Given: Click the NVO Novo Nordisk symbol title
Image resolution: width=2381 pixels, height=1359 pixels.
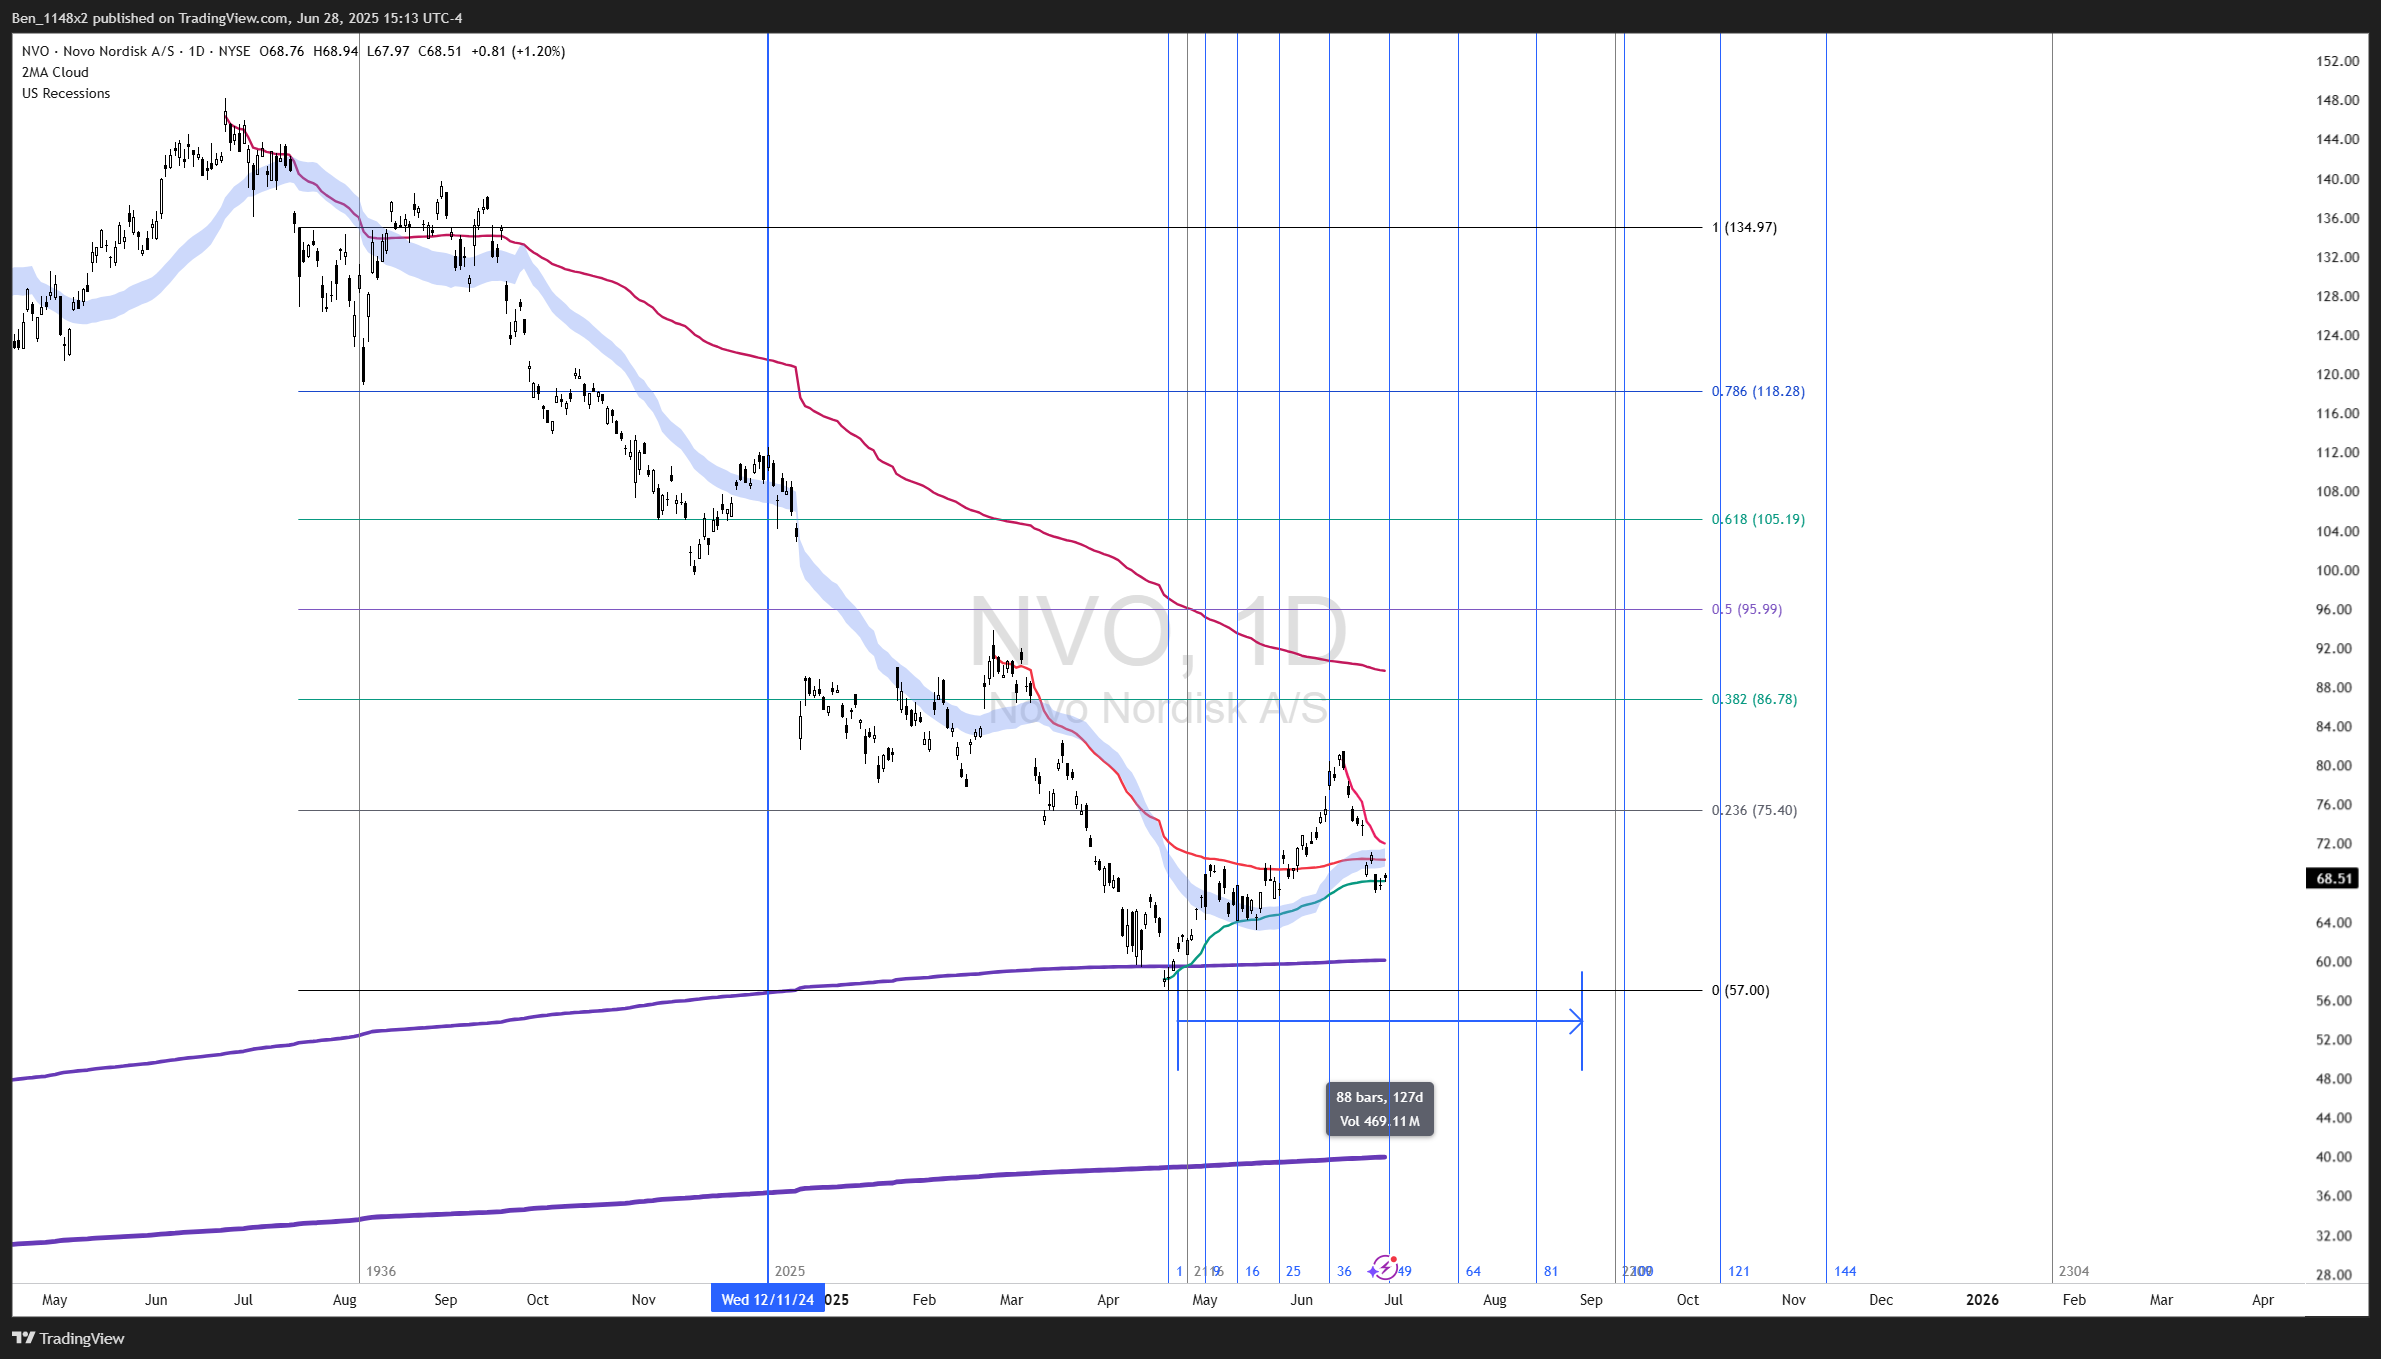Looking at the screenshot, I should click(x=98, y=51).
